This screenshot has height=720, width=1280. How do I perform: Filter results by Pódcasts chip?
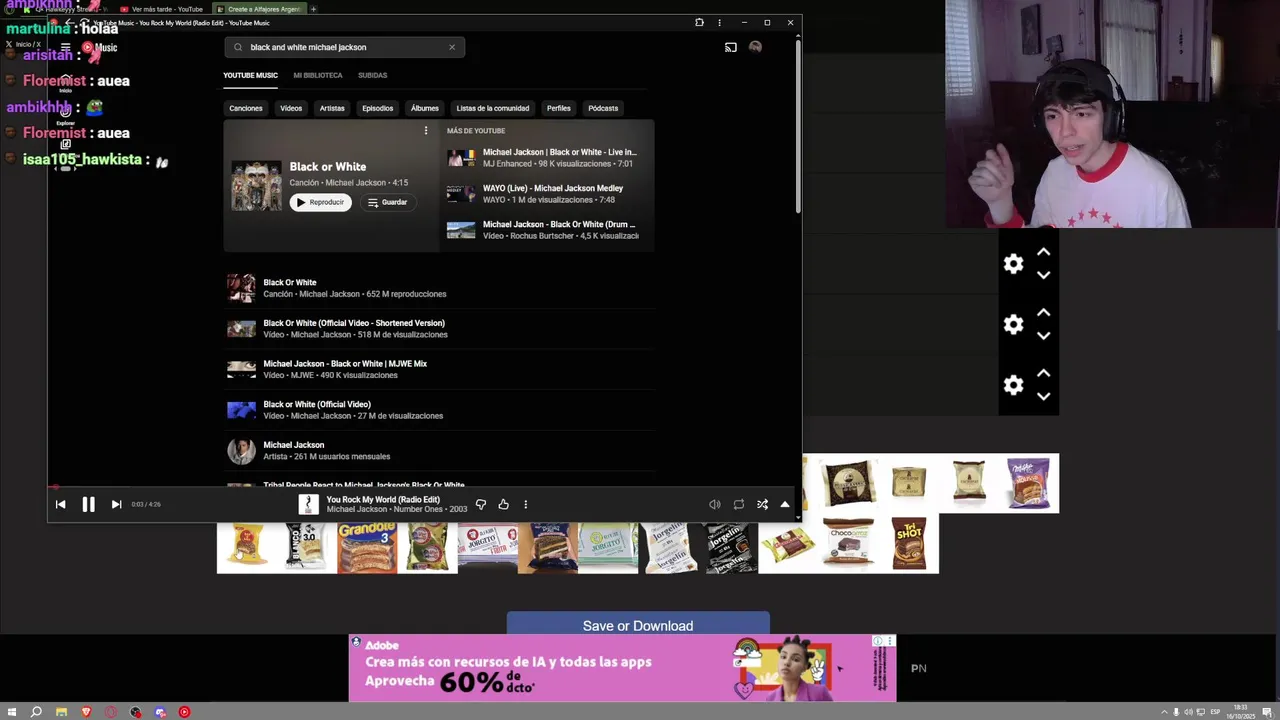(x=603, y=108)
